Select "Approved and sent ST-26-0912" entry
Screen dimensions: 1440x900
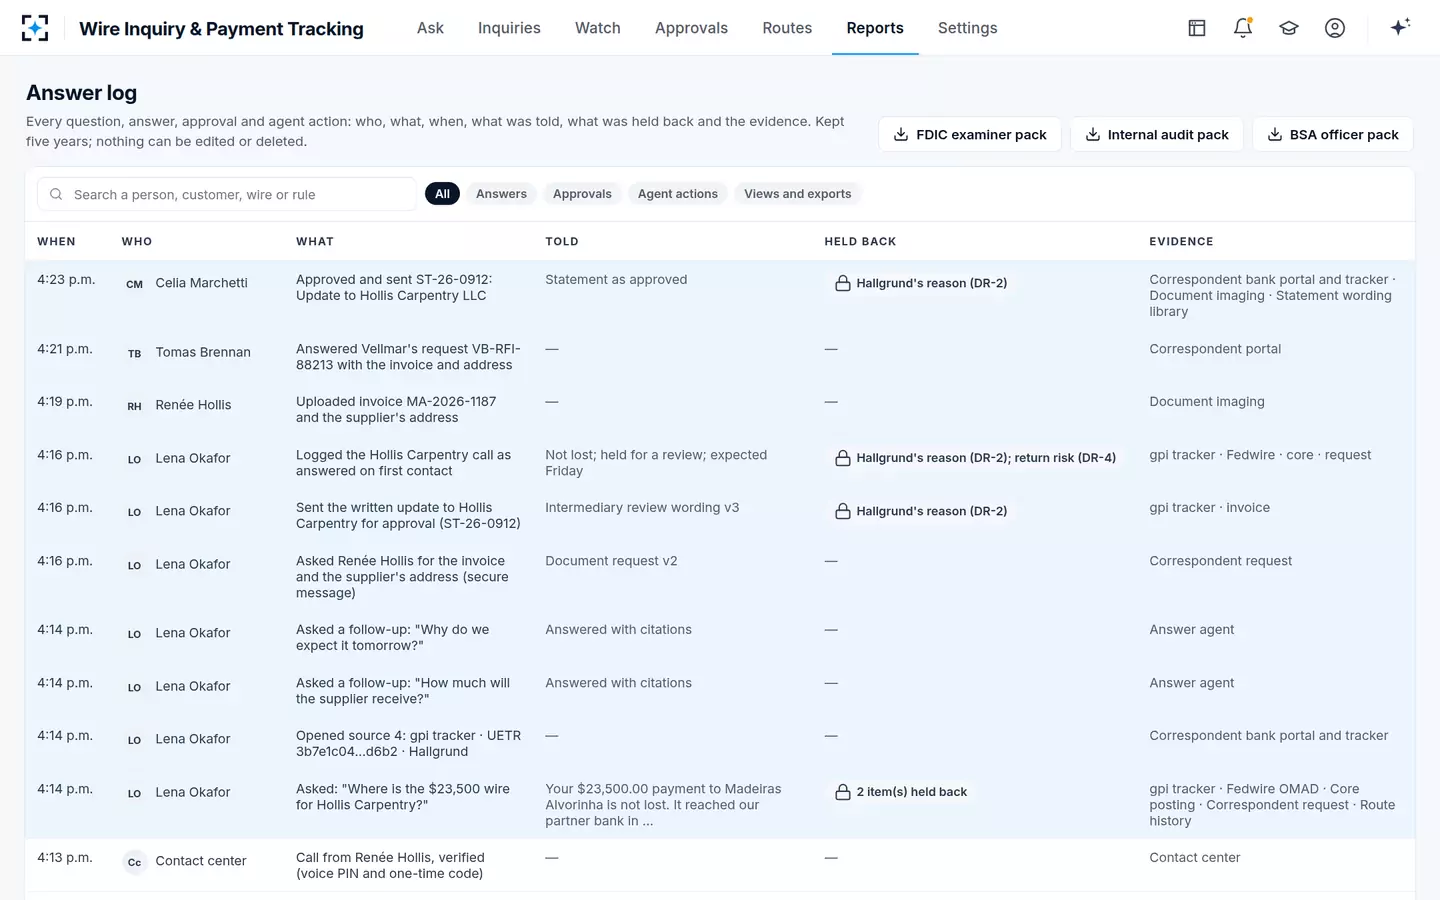coord(394,287)
